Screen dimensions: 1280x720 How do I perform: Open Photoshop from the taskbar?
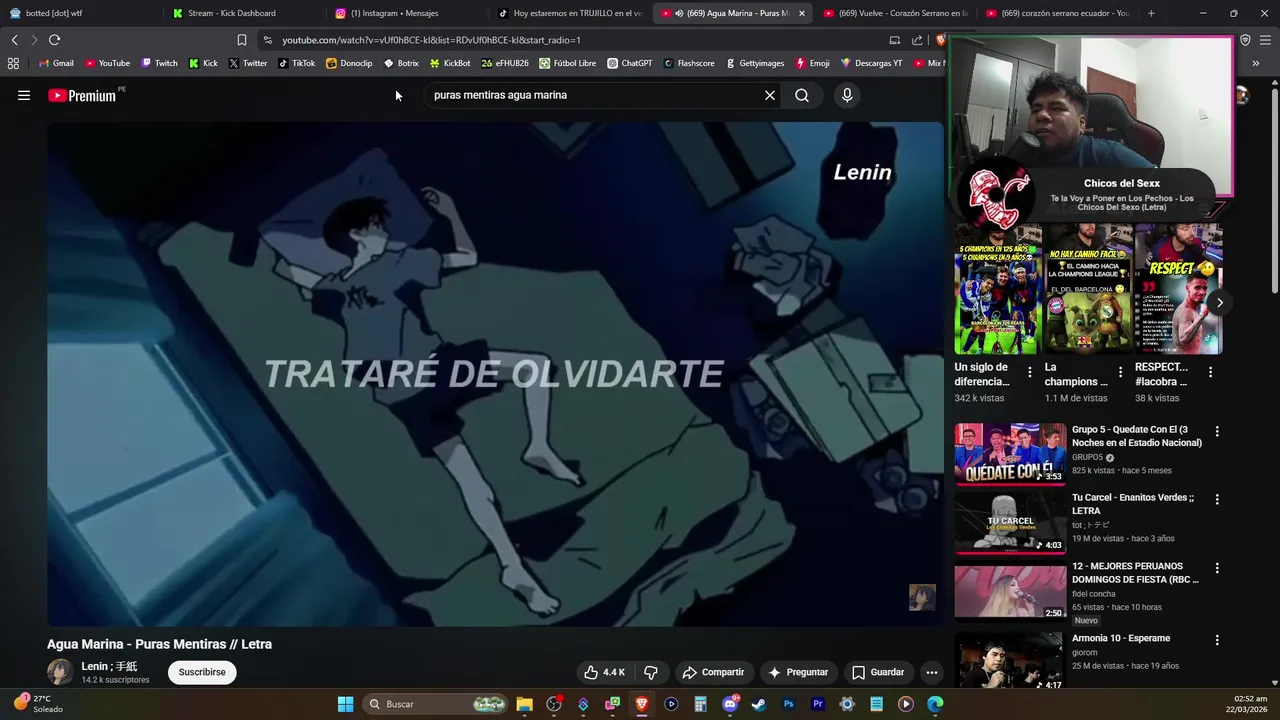coord(788,704)
